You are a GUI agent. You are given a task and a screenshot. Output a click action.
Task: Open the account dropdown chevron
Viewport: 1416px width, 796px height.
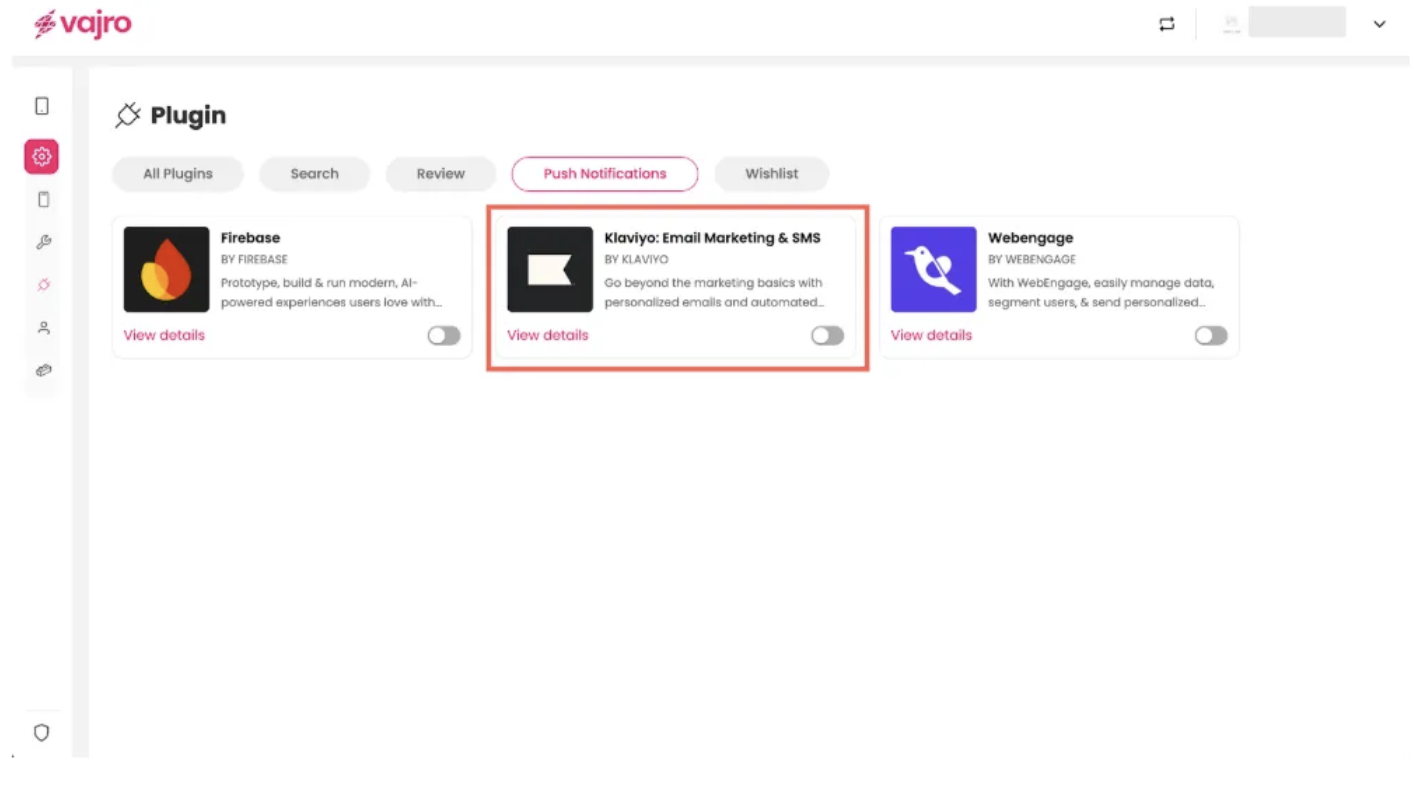[1379, 24]
